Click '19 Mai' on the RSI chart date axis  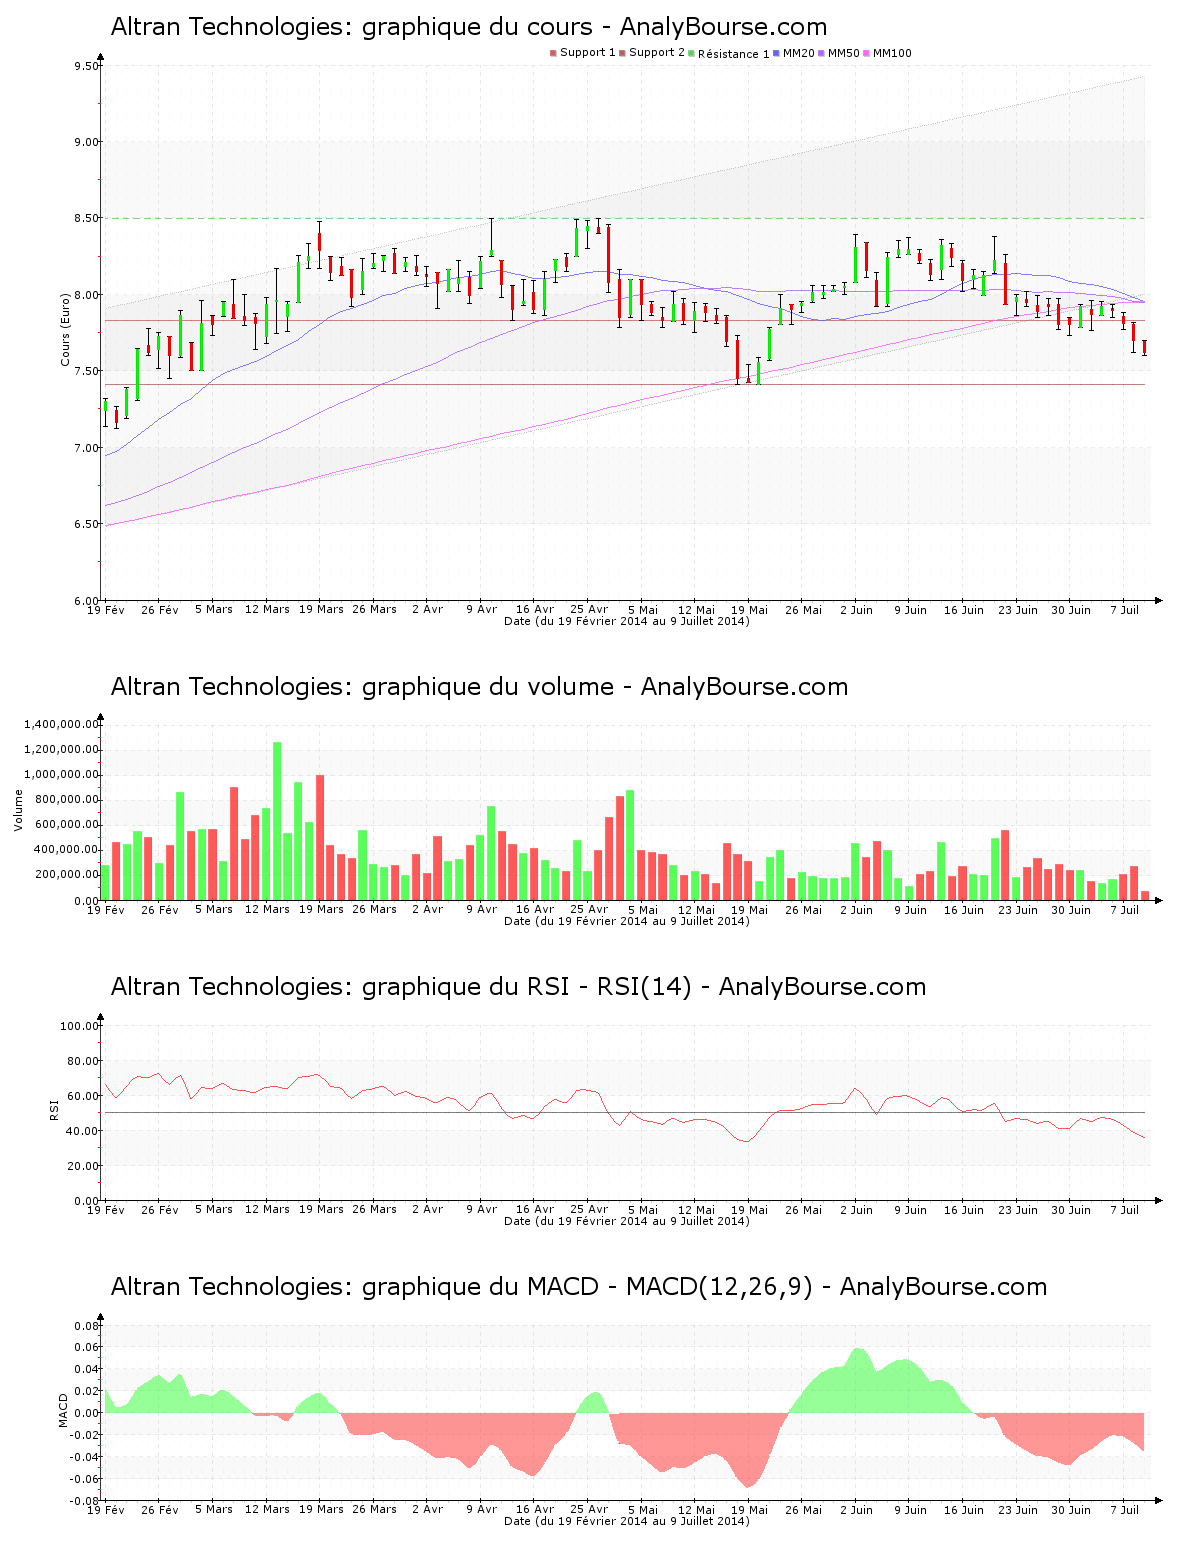pyautogui.click(x=750, y=1209)
